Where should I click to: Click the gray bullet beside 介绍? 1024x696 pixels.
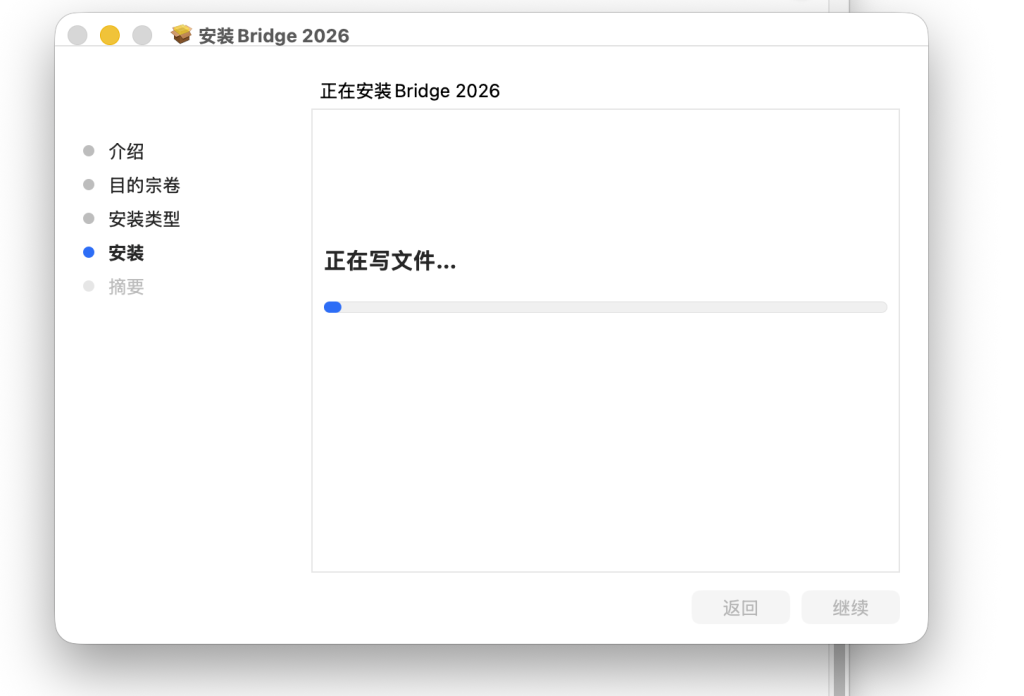point(89,151)
